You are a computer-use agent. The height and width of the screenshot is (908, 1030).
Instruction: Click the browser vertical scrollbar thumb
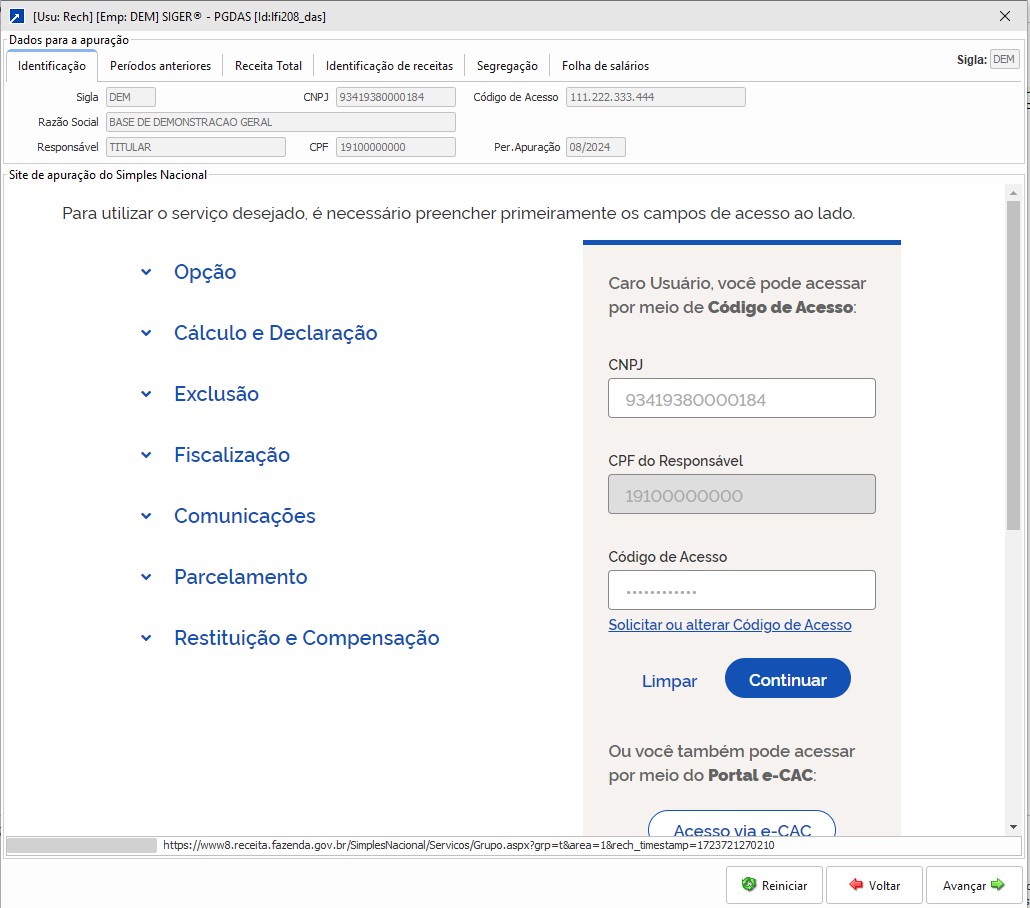point(1013,365)
